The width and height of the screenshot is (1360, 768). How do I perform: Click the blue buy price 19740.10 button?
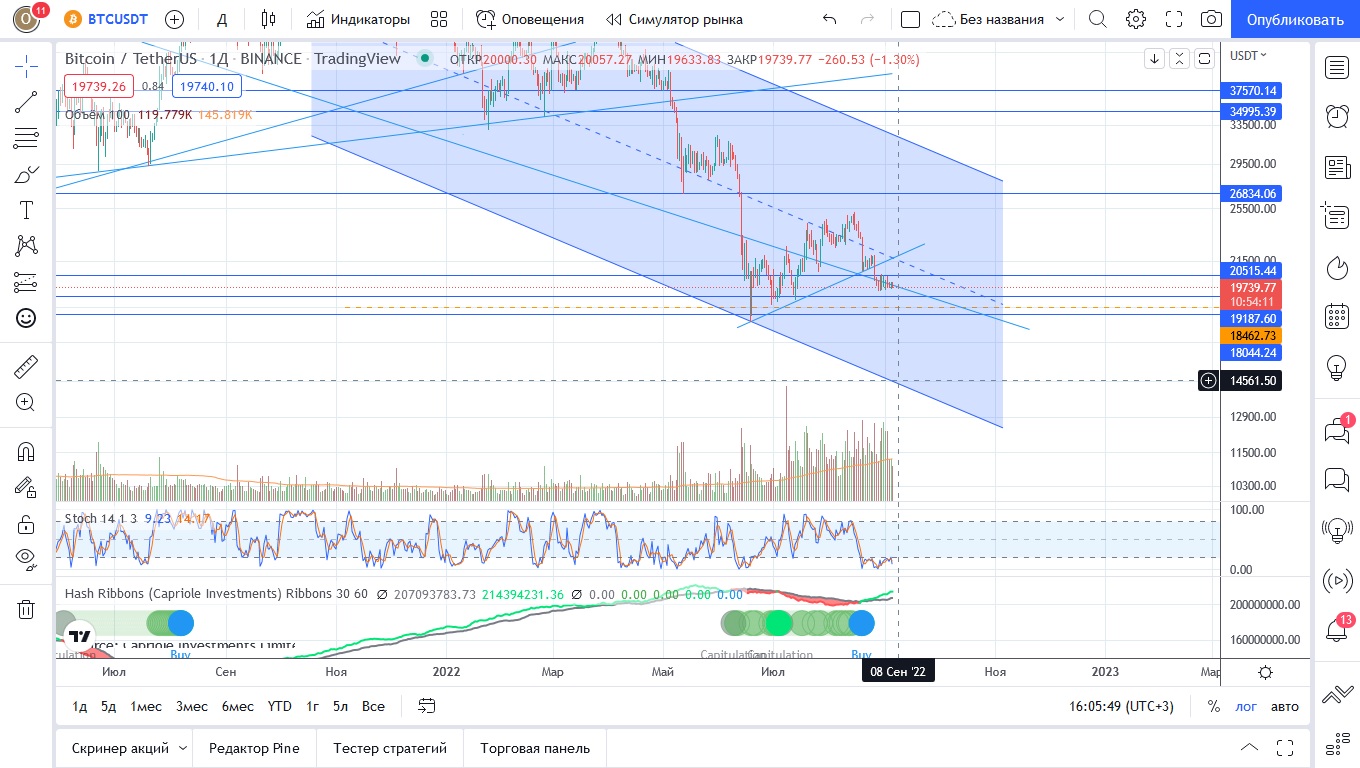tap(206, 87)
